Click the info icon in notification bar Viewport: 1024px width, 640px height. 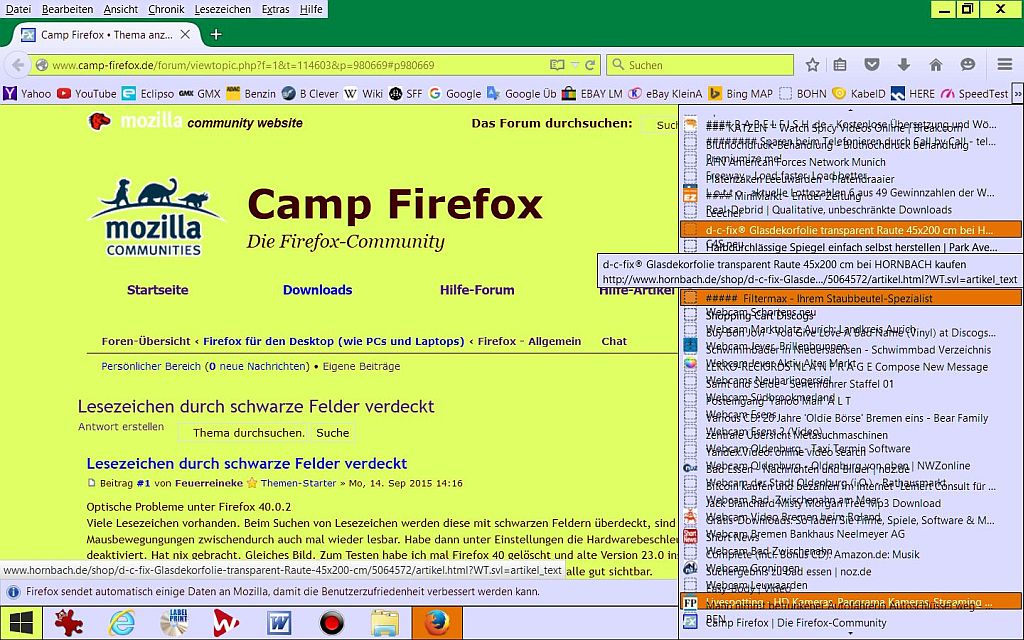pos(12,592)
